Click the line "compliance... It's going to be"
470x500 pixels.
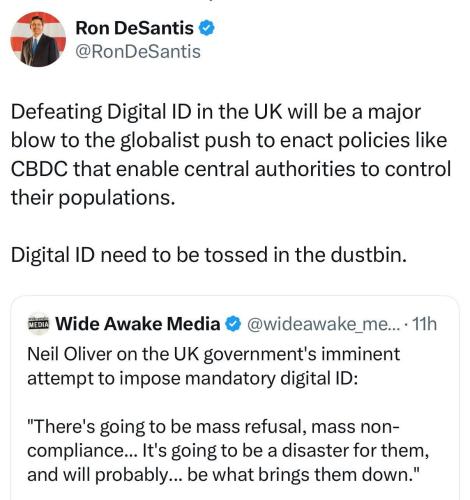[x=228, y=451]
